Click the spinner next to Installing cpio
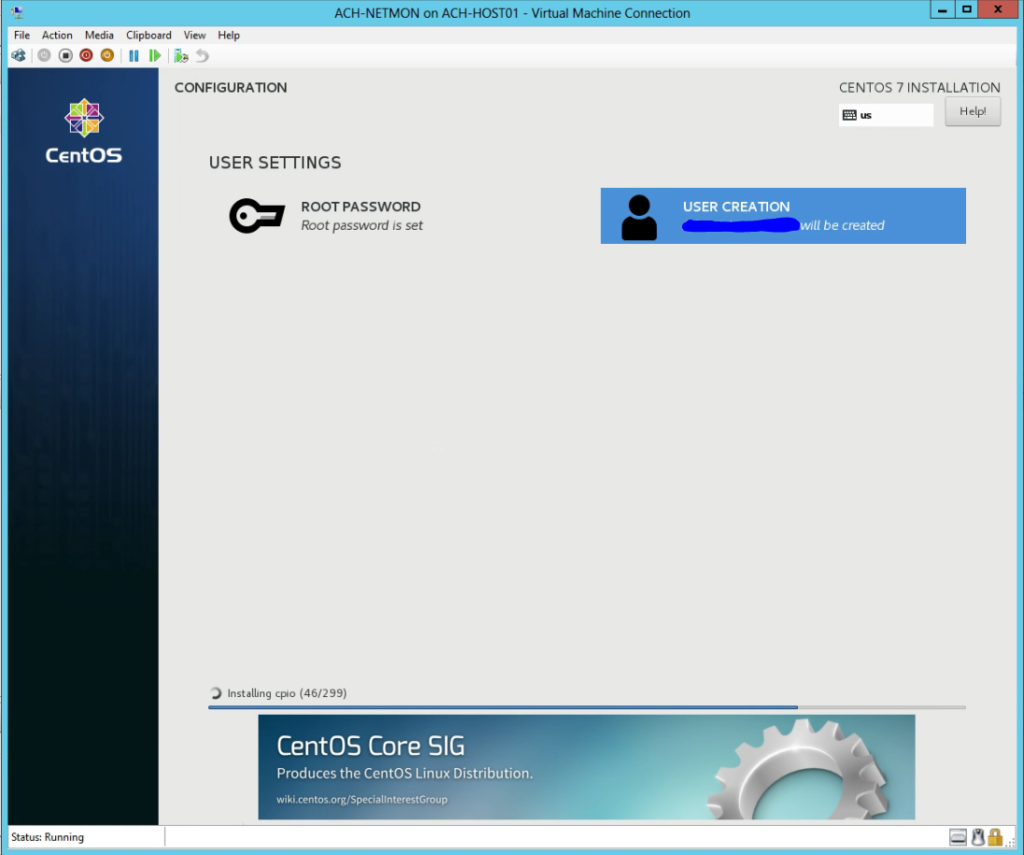Viewport: 1024px width, 855px height. click(216, 693)
